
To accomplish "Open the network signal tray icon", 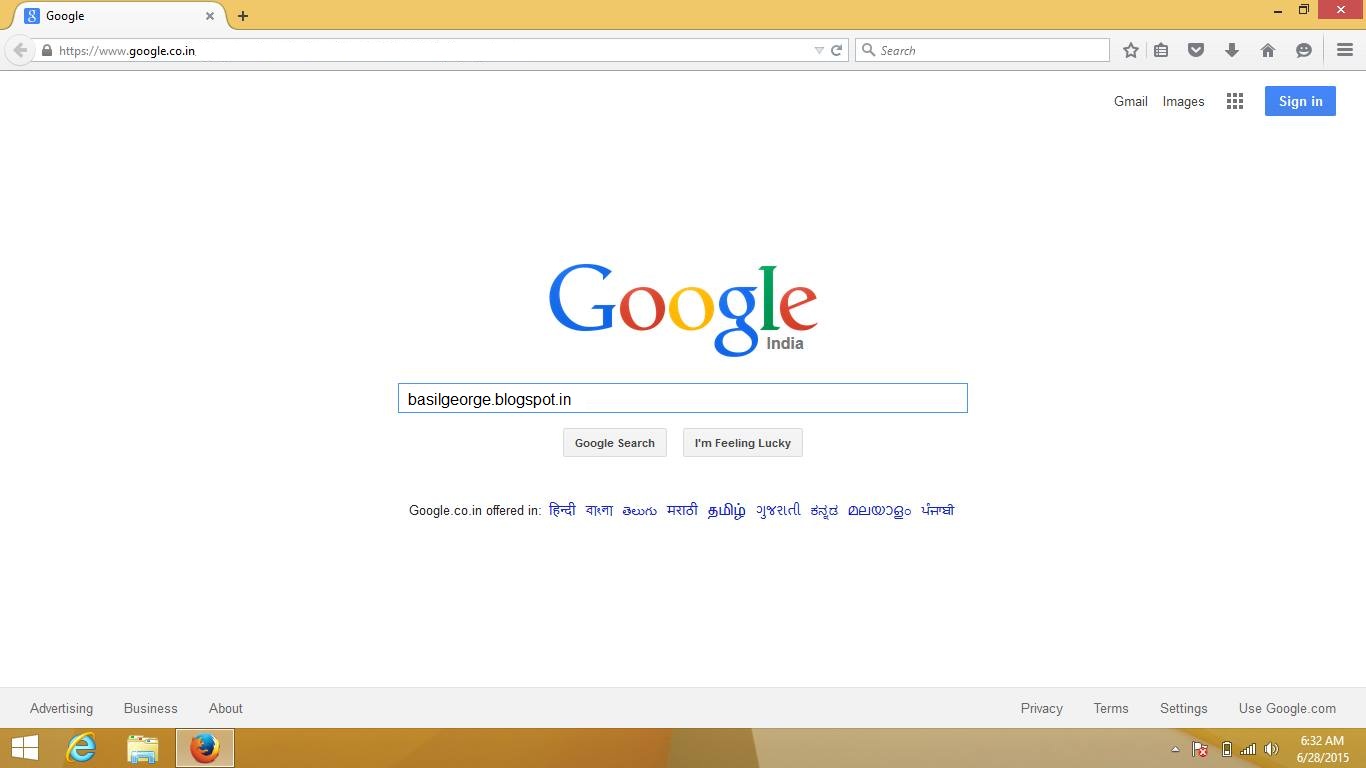I will 1248,749.
